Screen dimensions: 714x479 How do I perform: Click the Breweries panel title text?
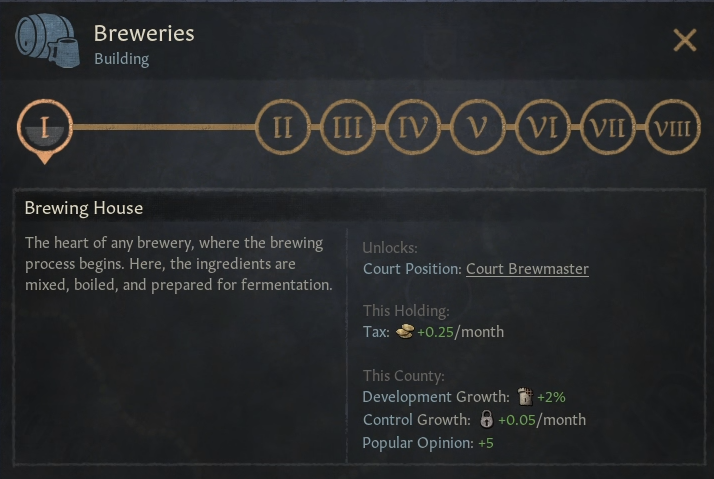click(x=144, y=33)
